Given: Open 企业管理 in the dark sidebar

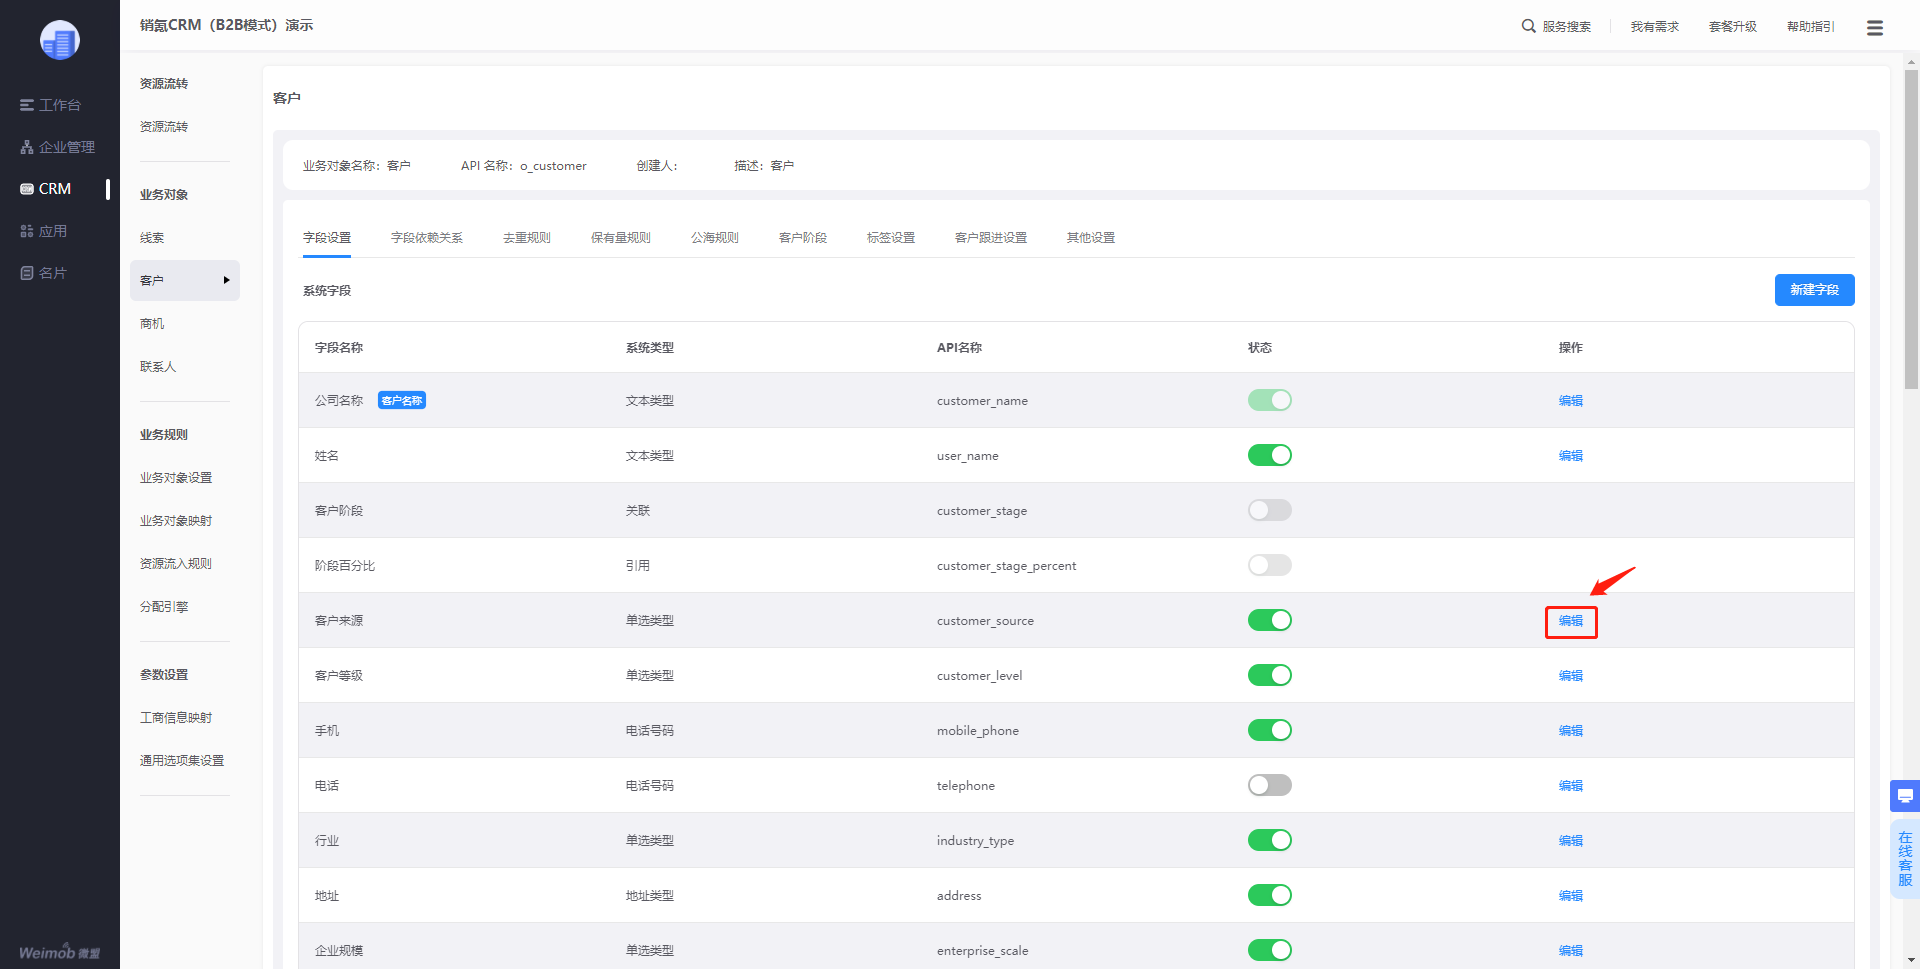Looking at the screenshot, I should (57, 147).
